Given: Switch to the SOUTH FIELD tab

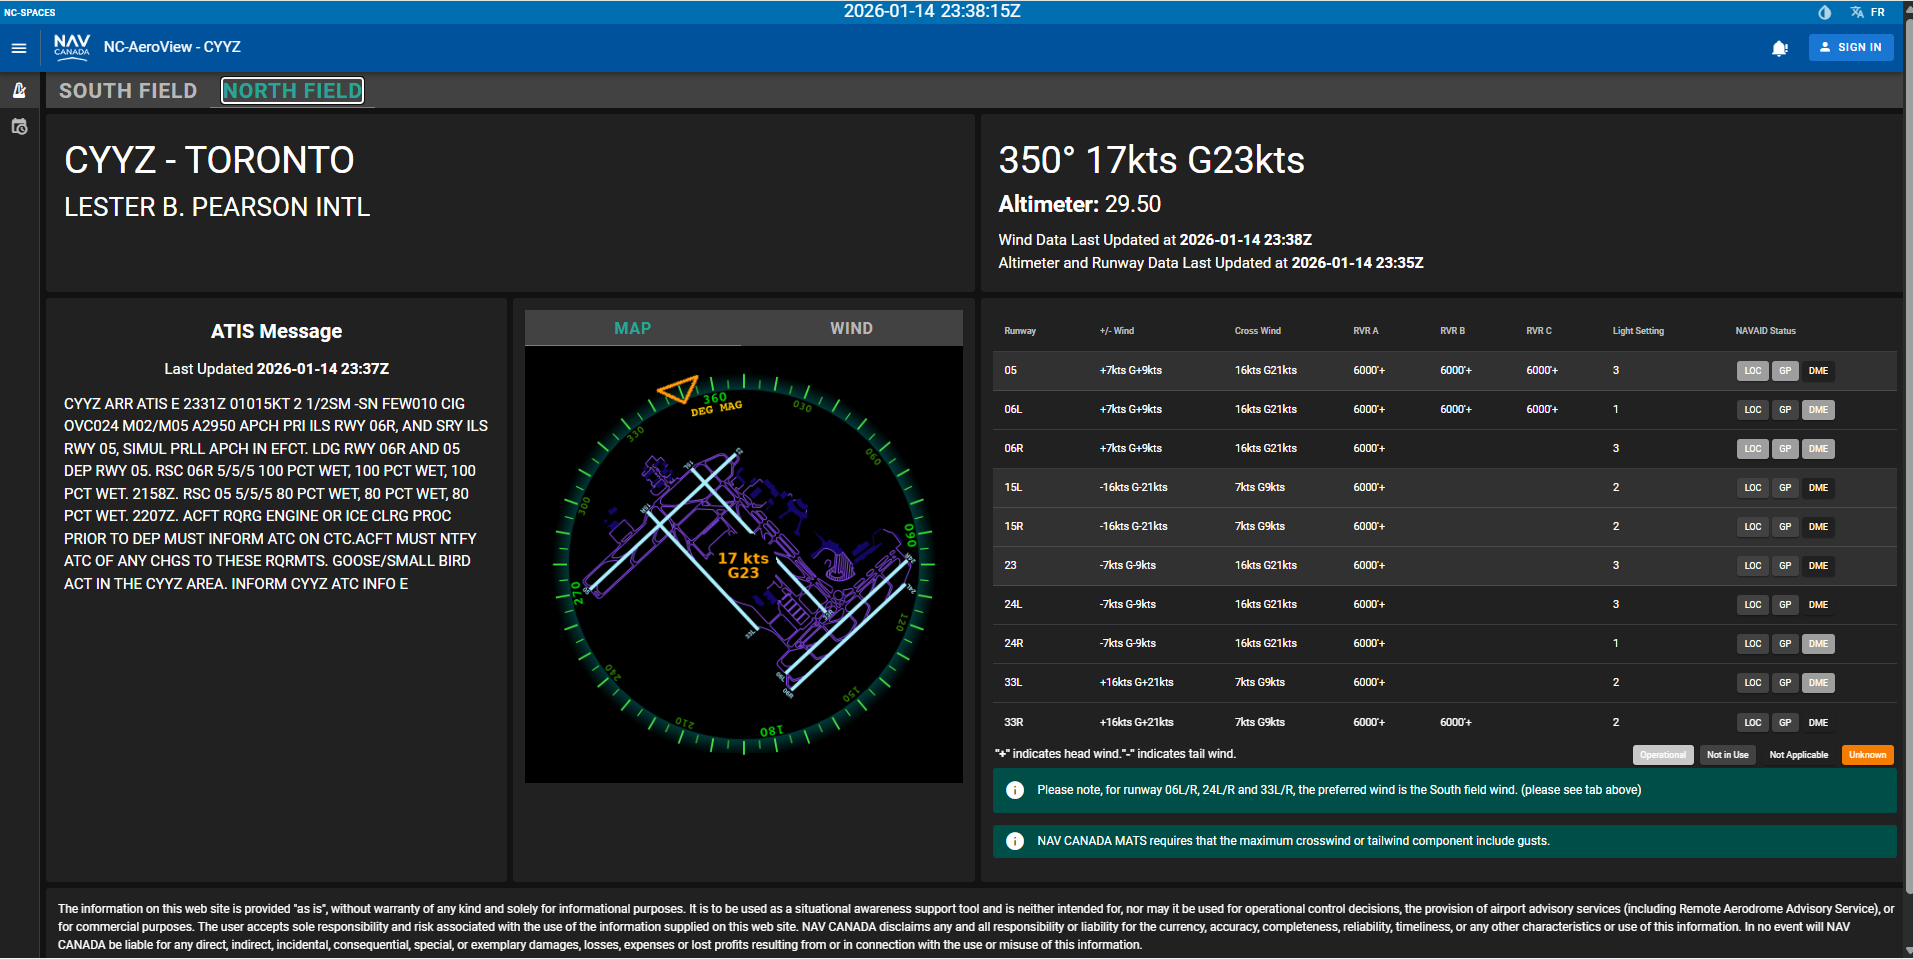Looking at the screenshot, I should (128, 90).
